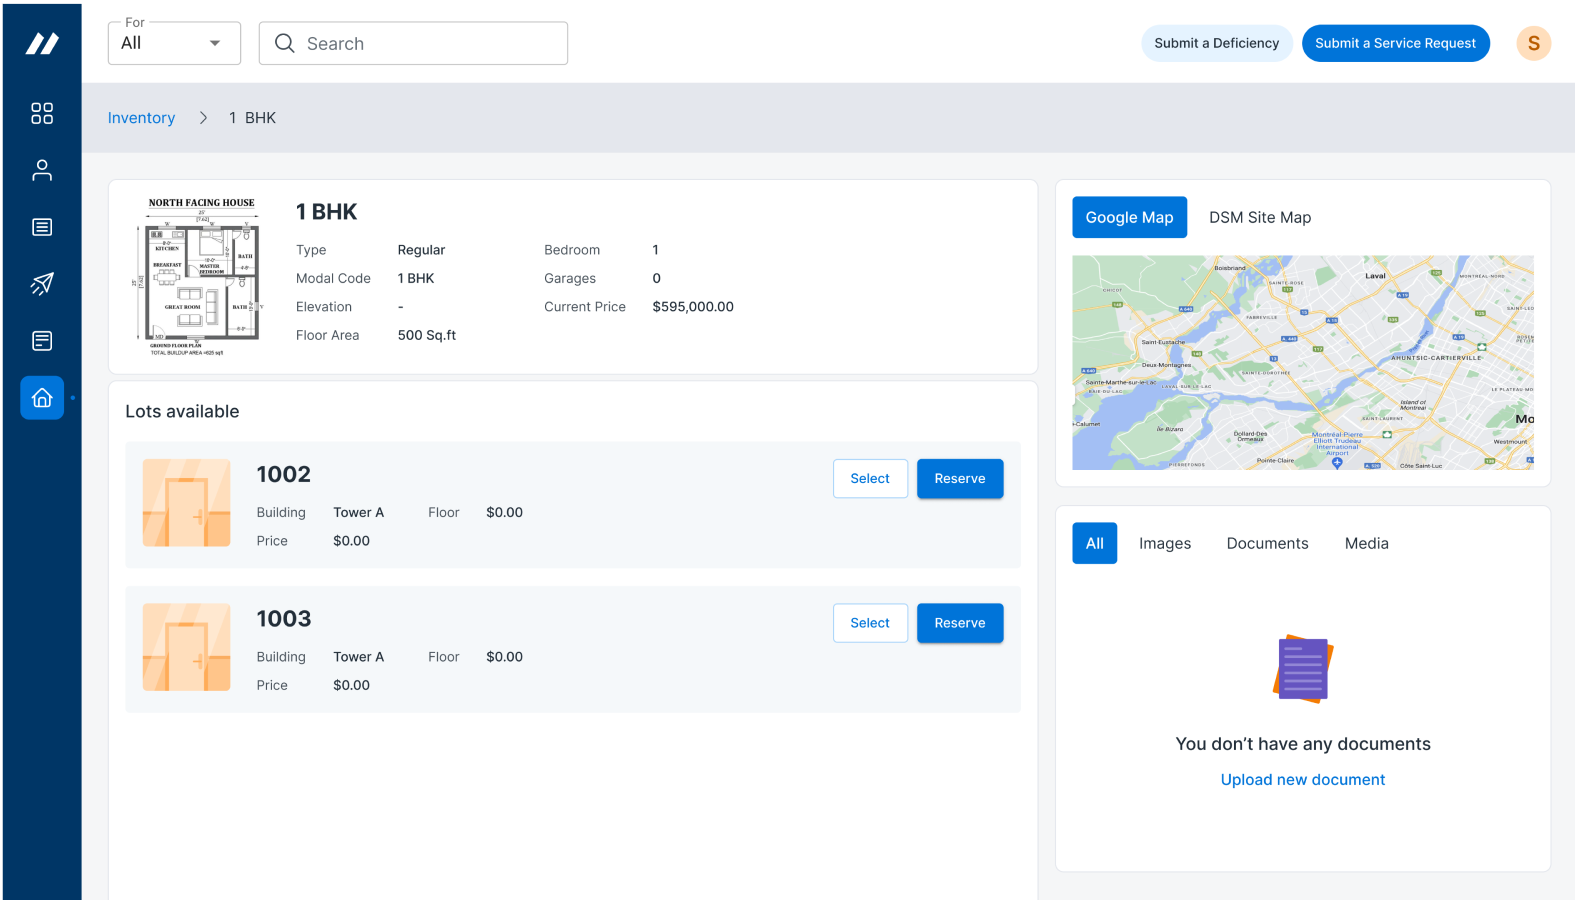Click the breadcrumb chevron separator

pyautogui.click(x=203, y=118)
